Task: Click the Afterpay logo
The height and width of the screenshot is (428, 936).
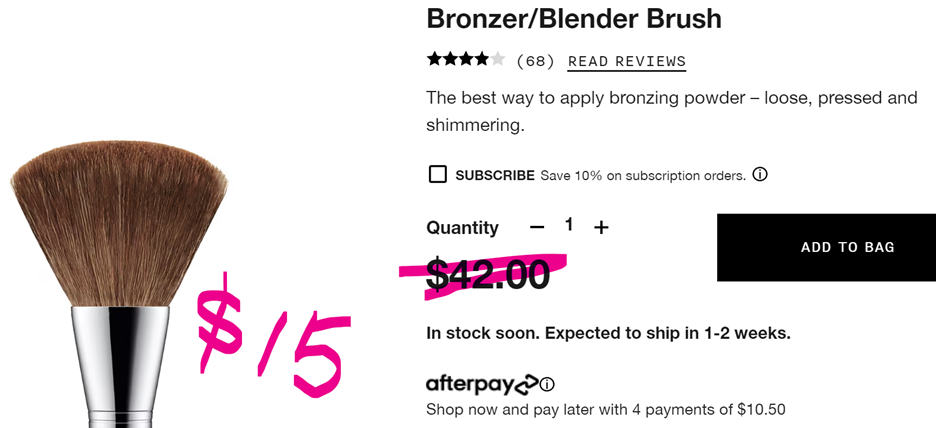Action: pyautogui.click(x=482, y=384)
